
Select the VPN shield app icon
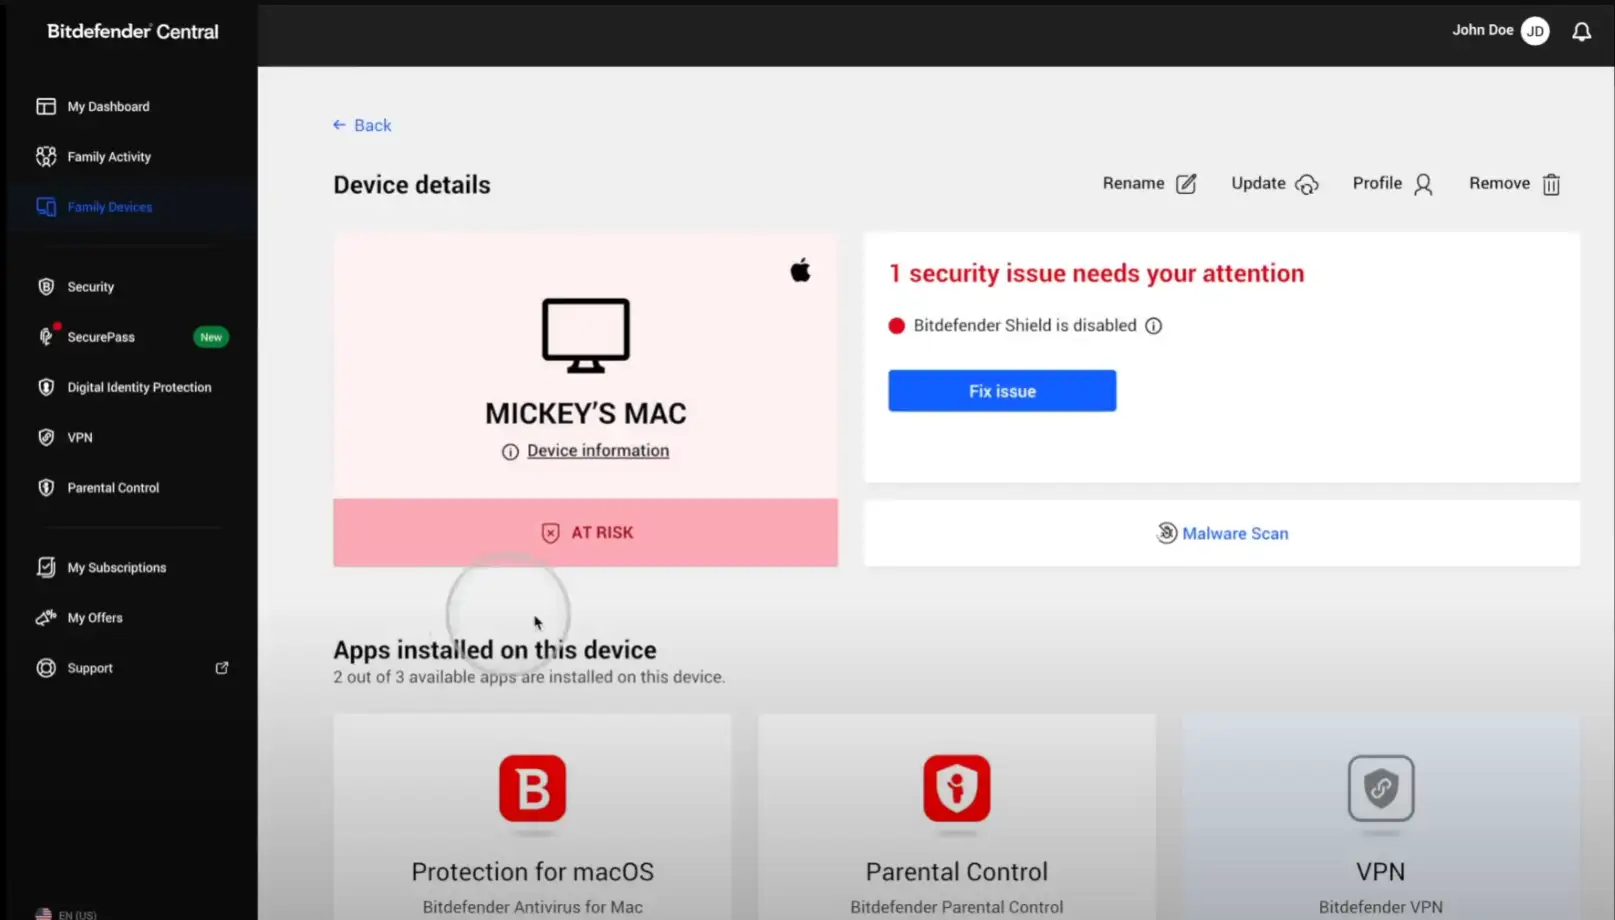[x=1380, y=788]
